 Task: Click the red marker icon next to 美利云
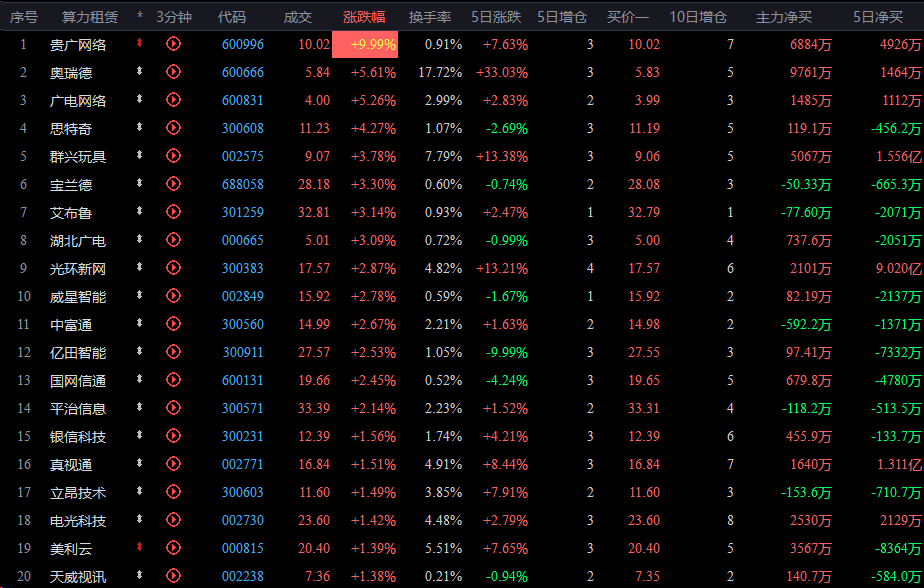[x=140, y=548]
